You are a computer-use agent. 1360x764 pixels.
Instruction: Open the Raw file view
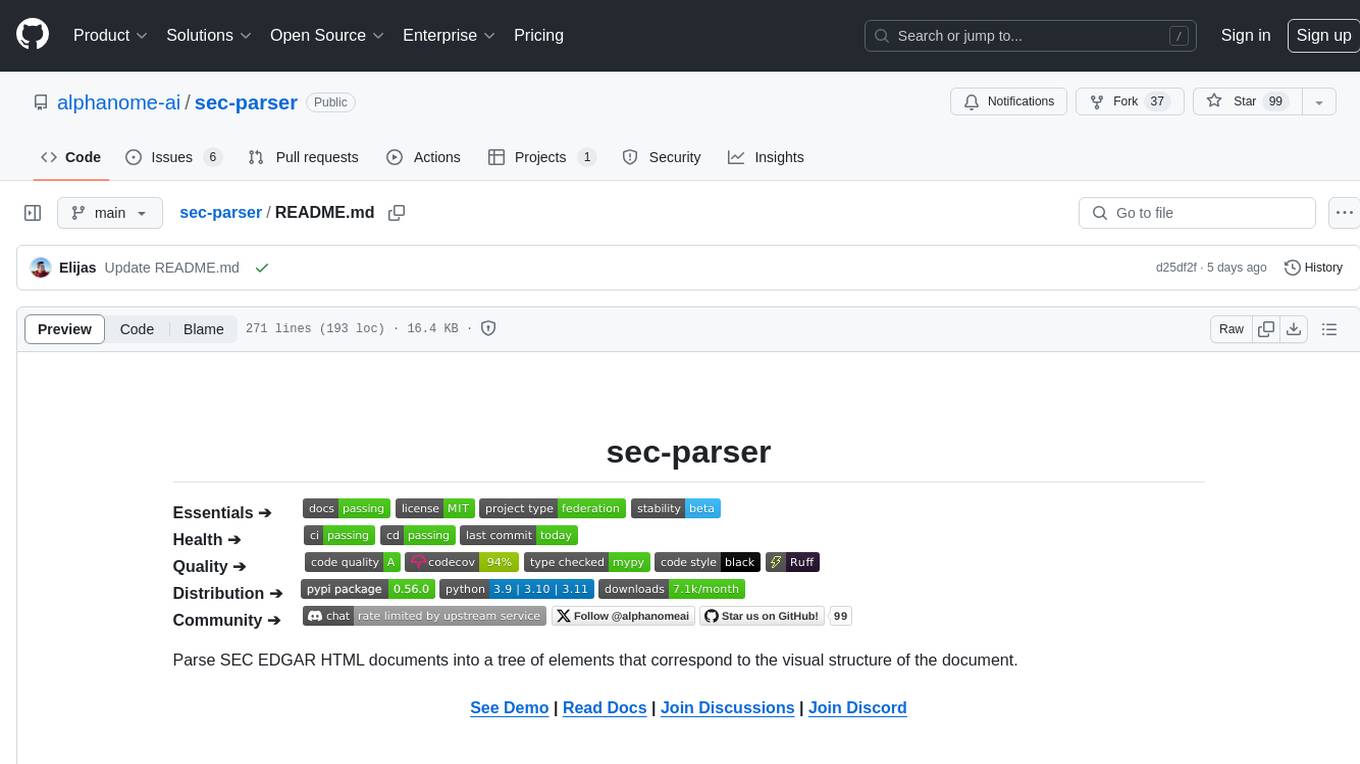[x=1231, y=329]
